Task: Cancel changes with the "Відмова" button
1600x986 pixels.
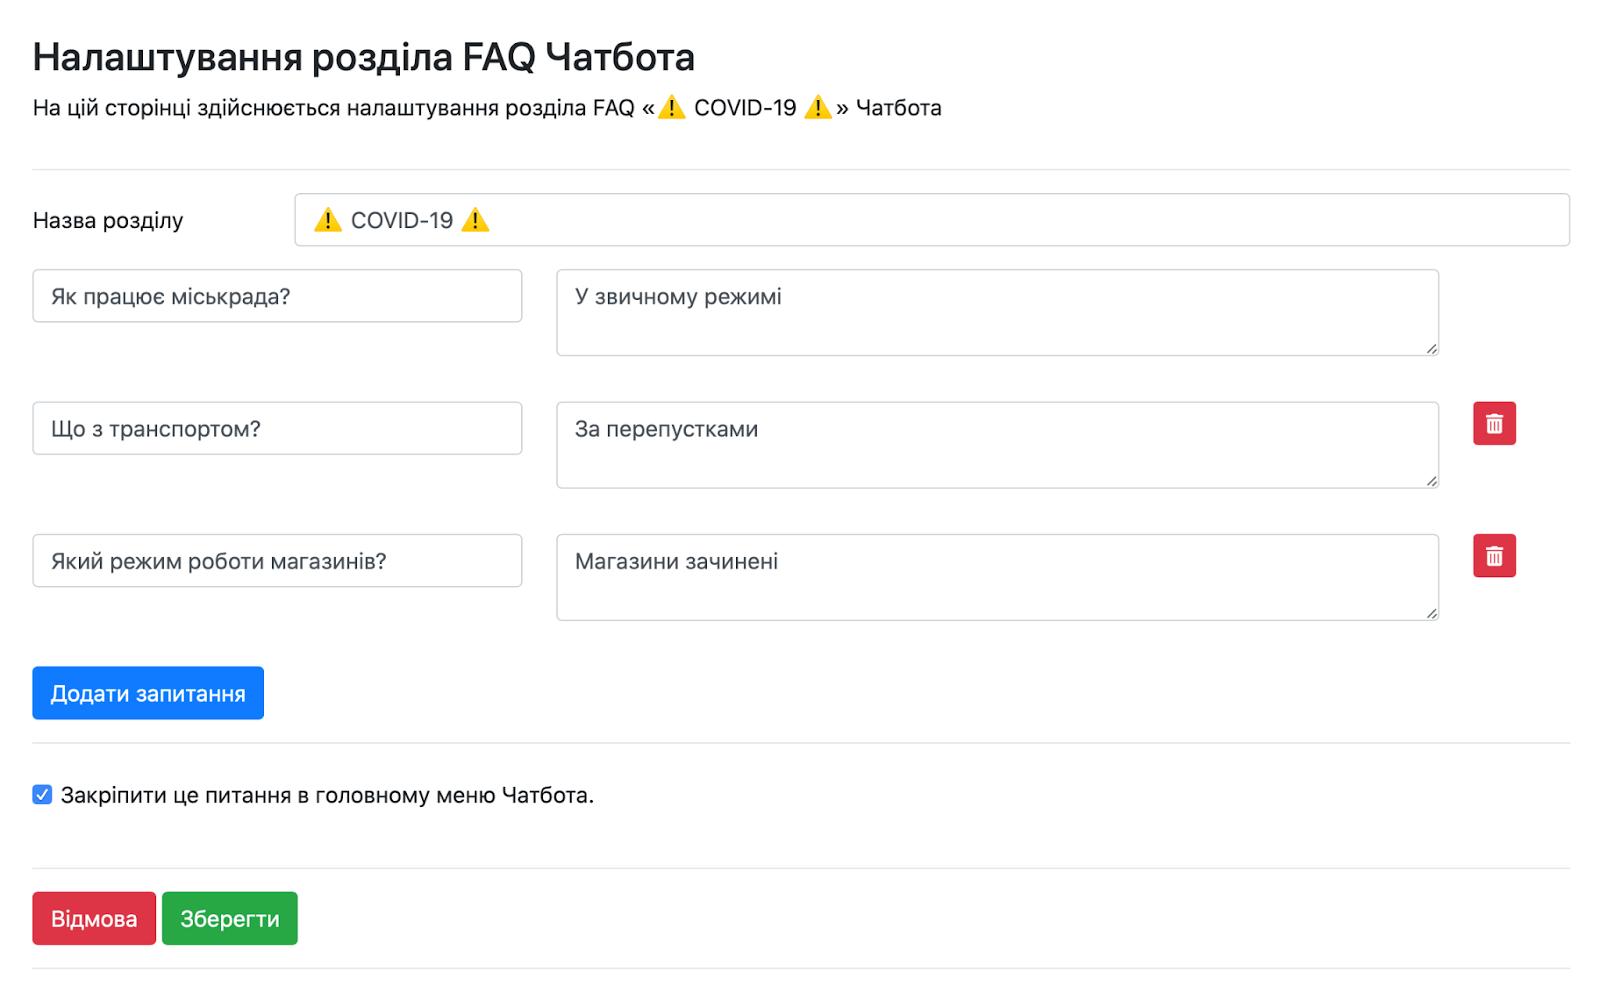Action: coord(94,919)
